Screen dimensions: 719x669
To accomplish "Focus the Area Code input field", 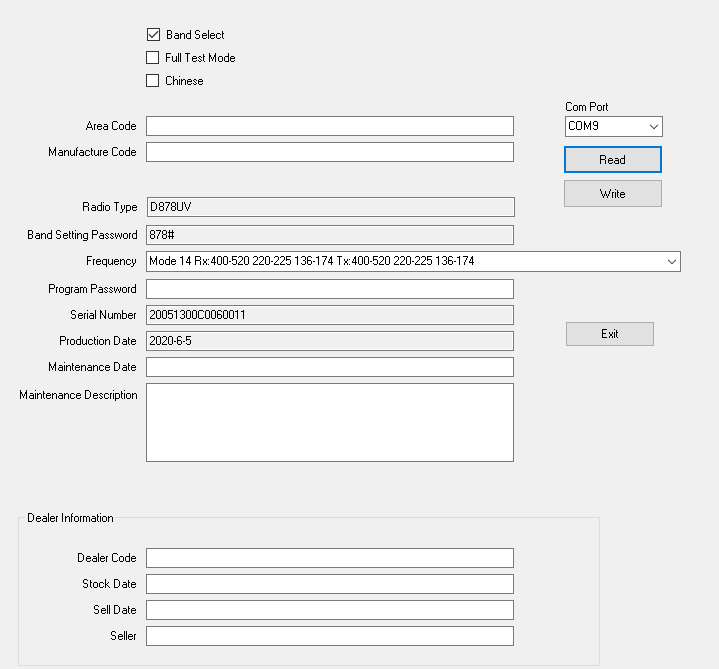I will 330,126.
